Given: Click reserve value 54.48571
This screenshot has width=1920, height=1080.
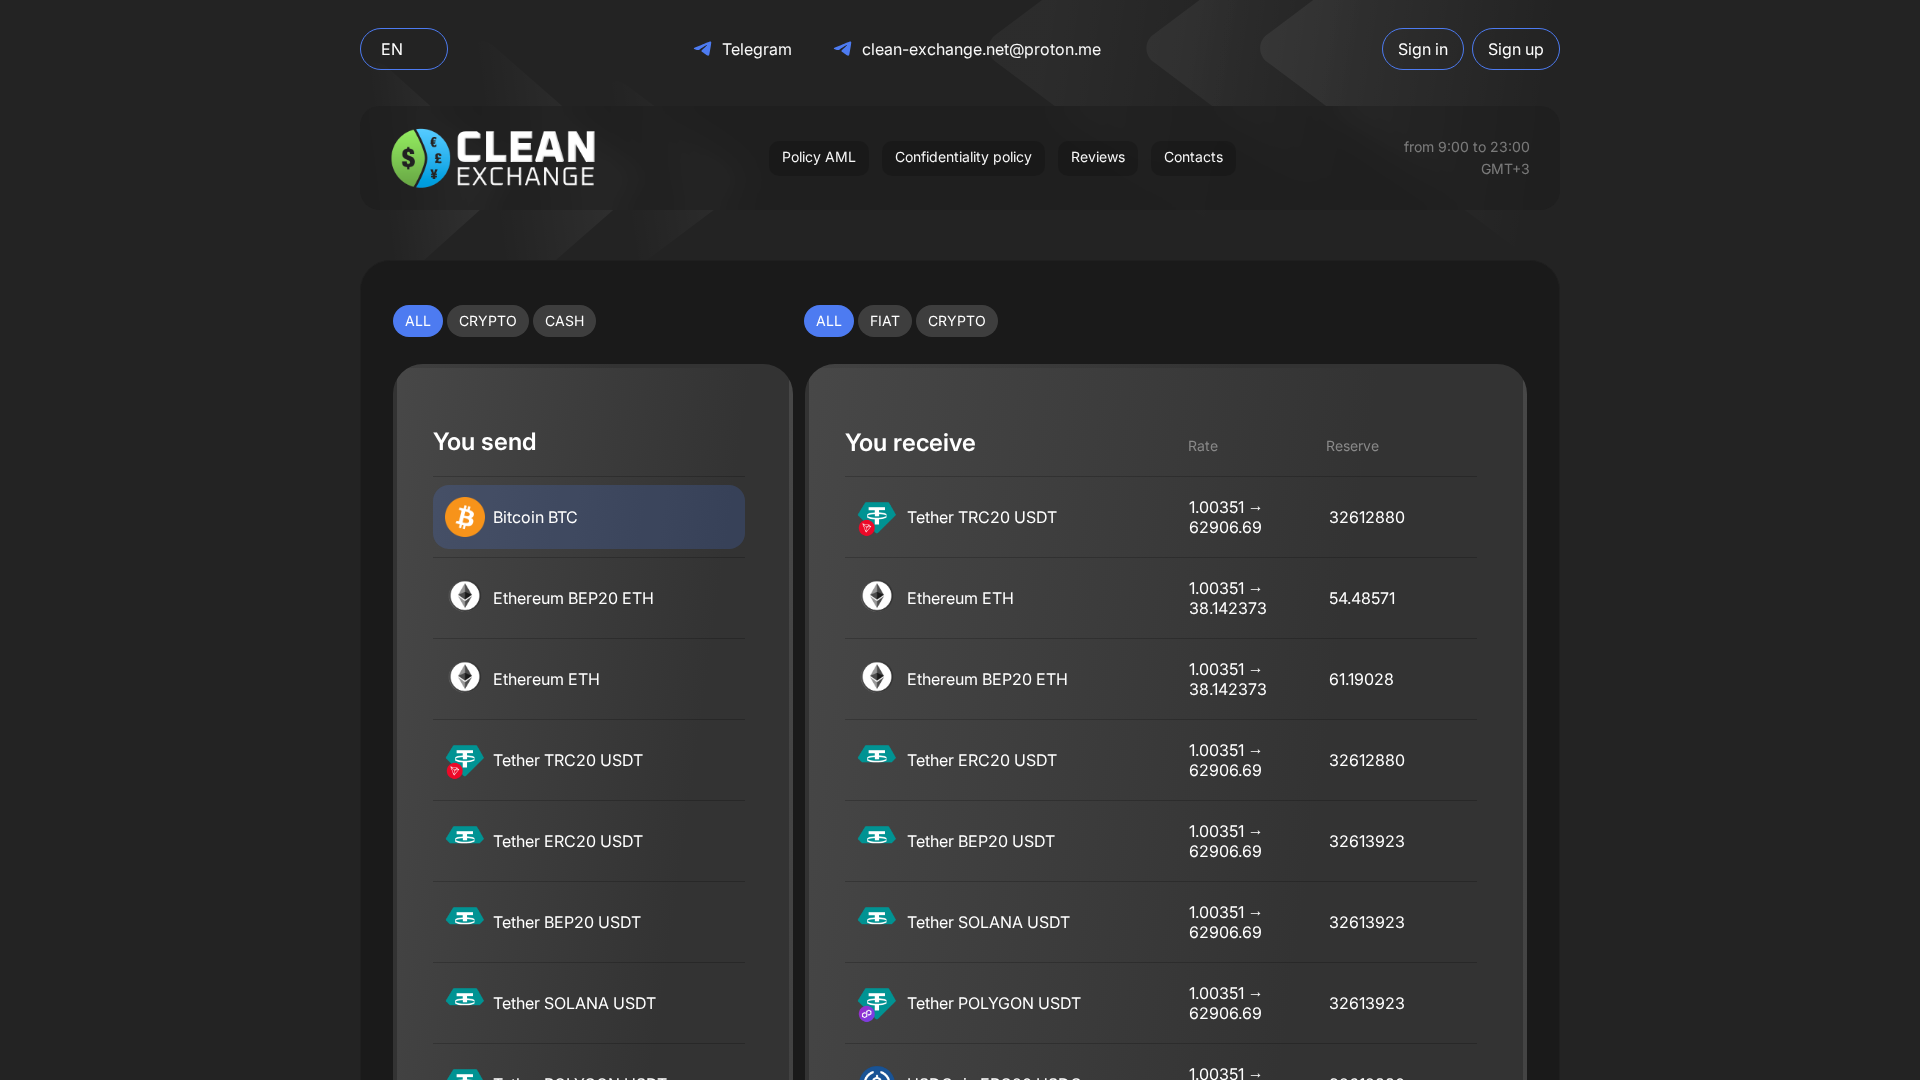Looking at the screenshot, I should point(1362,598).
